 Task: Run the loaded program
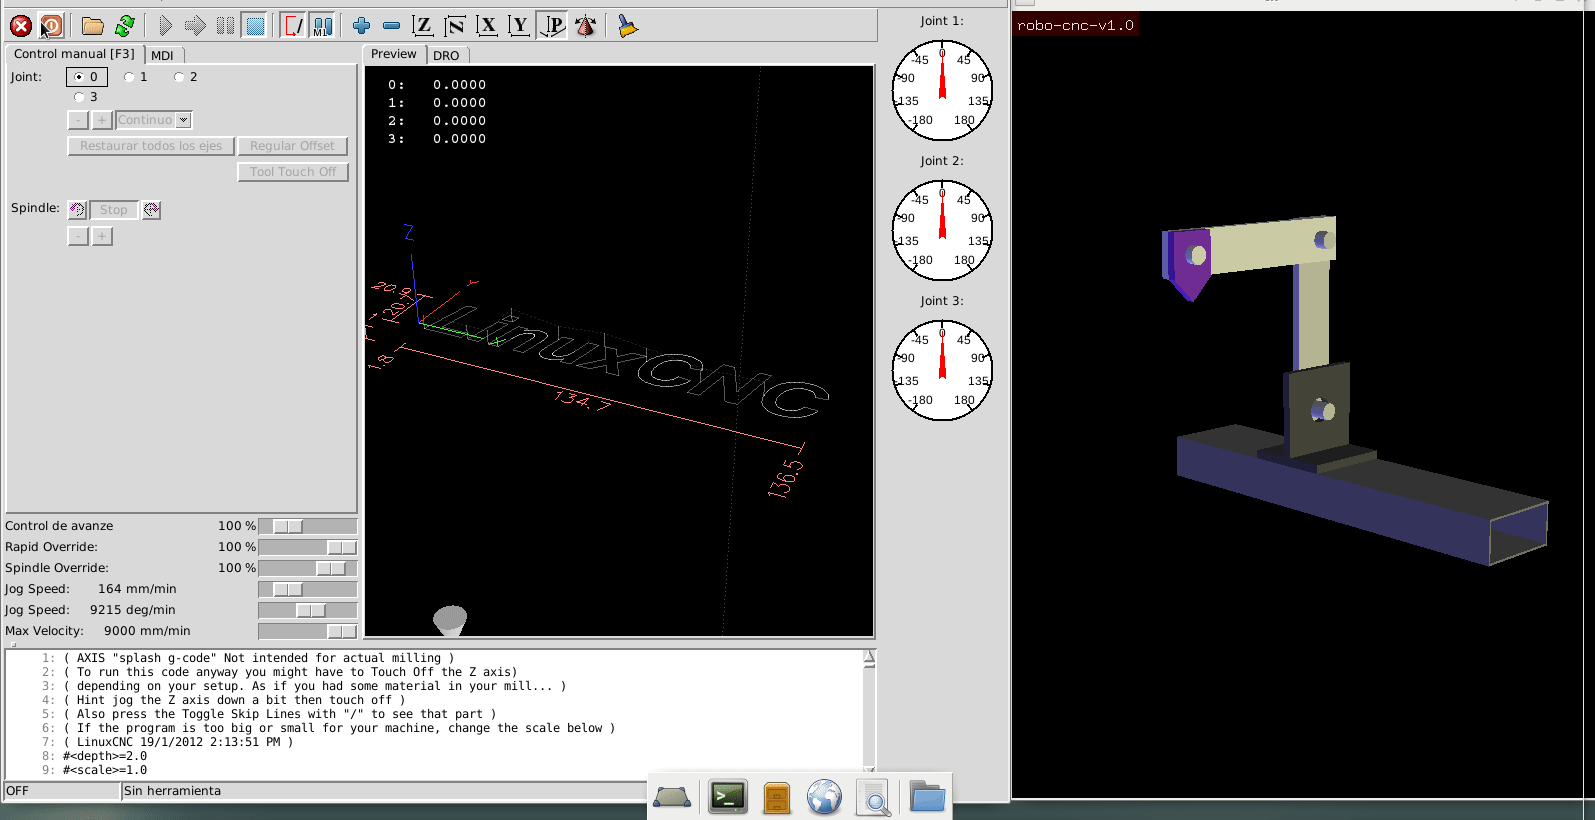point(166,26)
